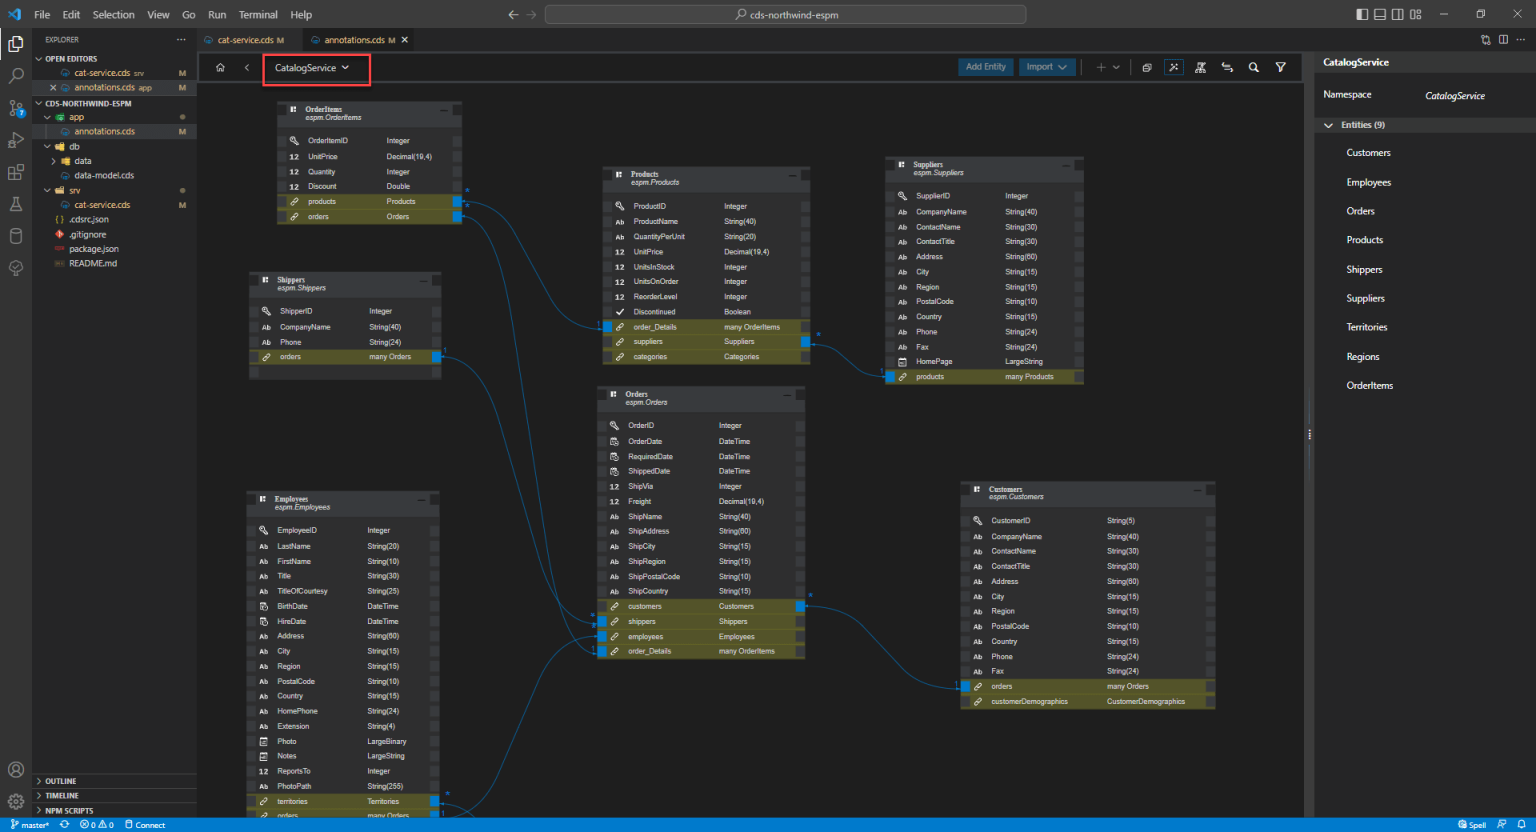The height and width of the screenshot is (832, 1536).
Task: Open Source Control from the activity bar
Action: click(15, 107)
